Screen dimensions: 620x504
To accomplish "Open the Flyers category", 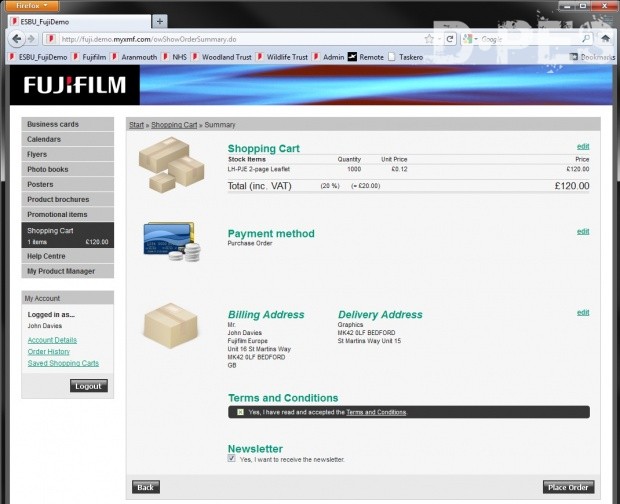I will tap(68, 154).
